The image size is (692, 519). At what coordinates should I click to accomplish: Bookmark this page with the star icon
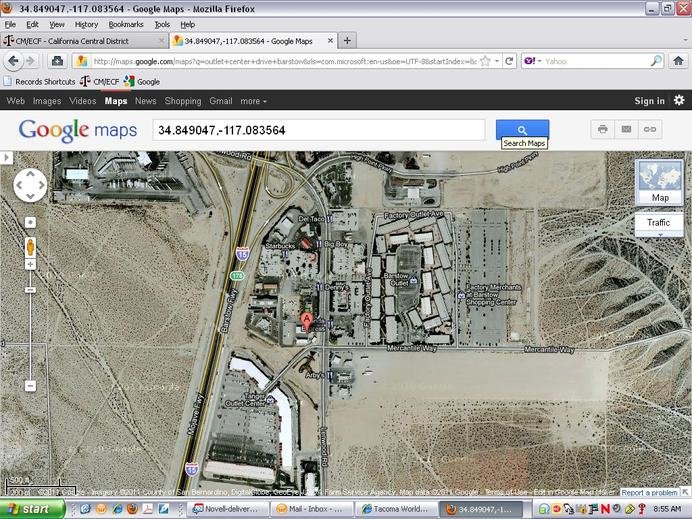coord(485,61)
